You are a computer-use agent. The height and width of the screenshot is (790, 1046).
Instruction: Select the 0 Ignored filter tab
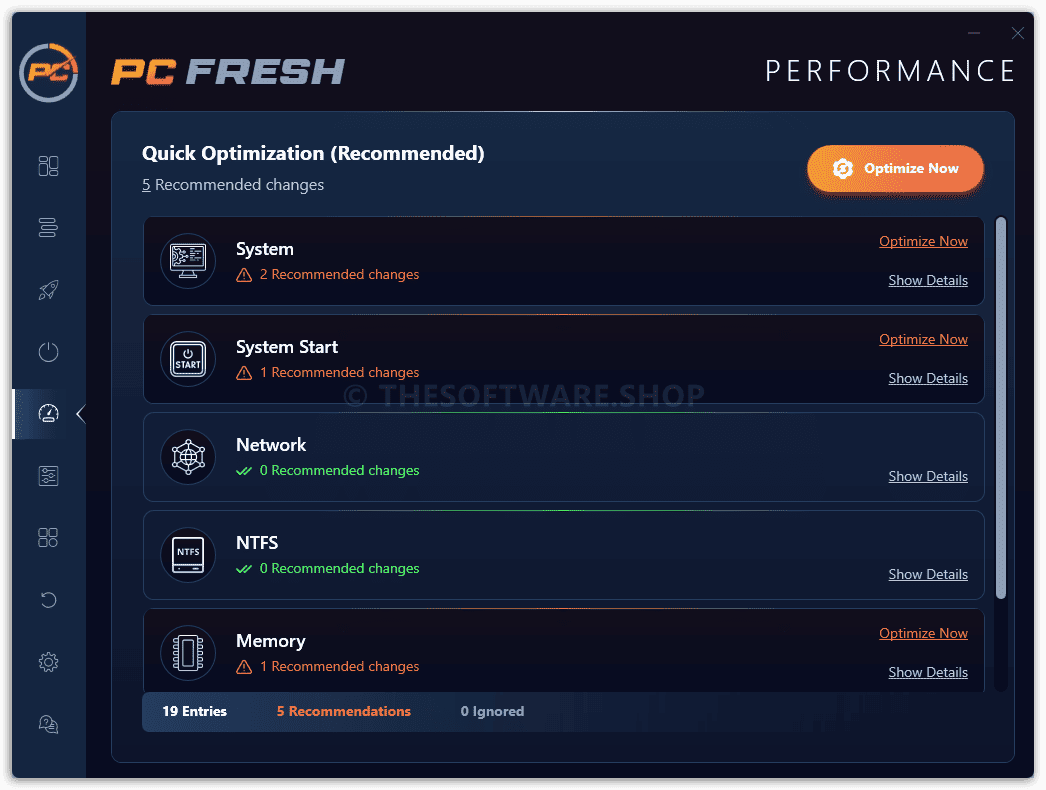tap(492, 711)
